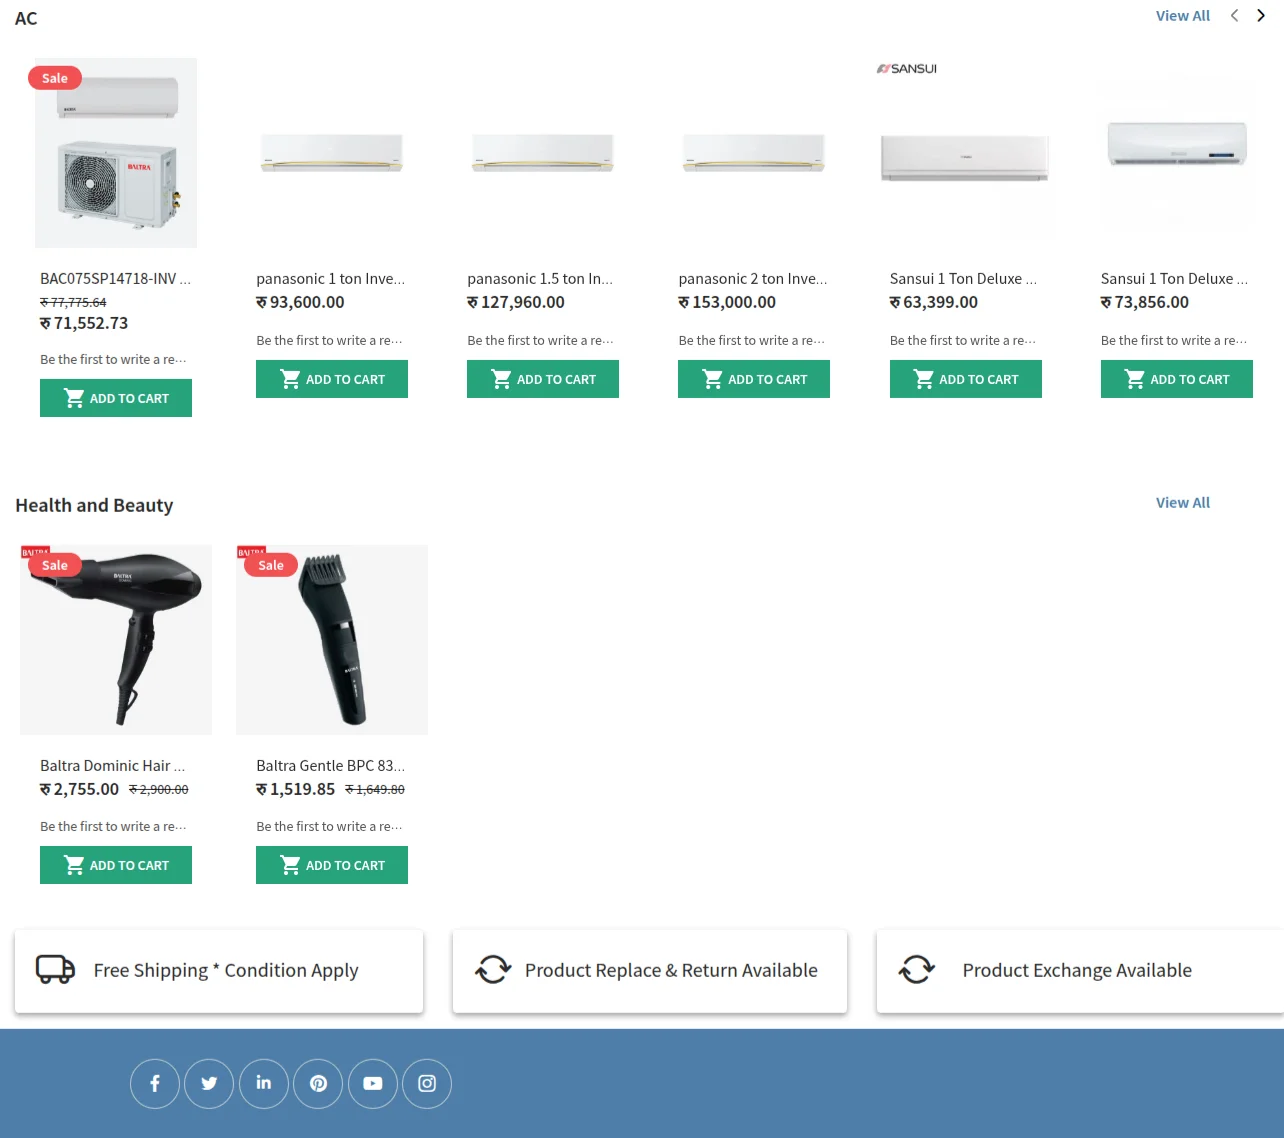Click the Baltra hair dryer product image

point(115,639)
